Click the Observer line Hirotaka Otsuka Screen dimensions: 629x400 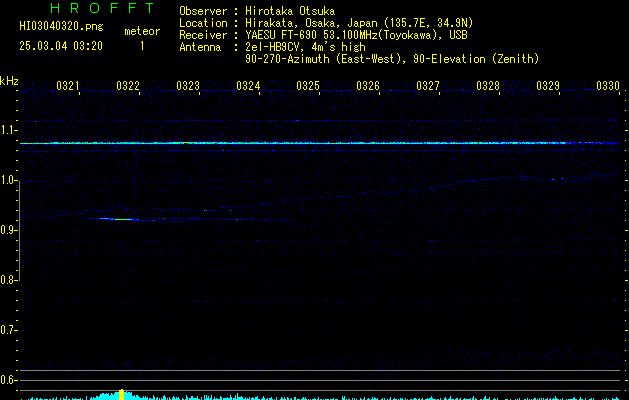[257, 11]
